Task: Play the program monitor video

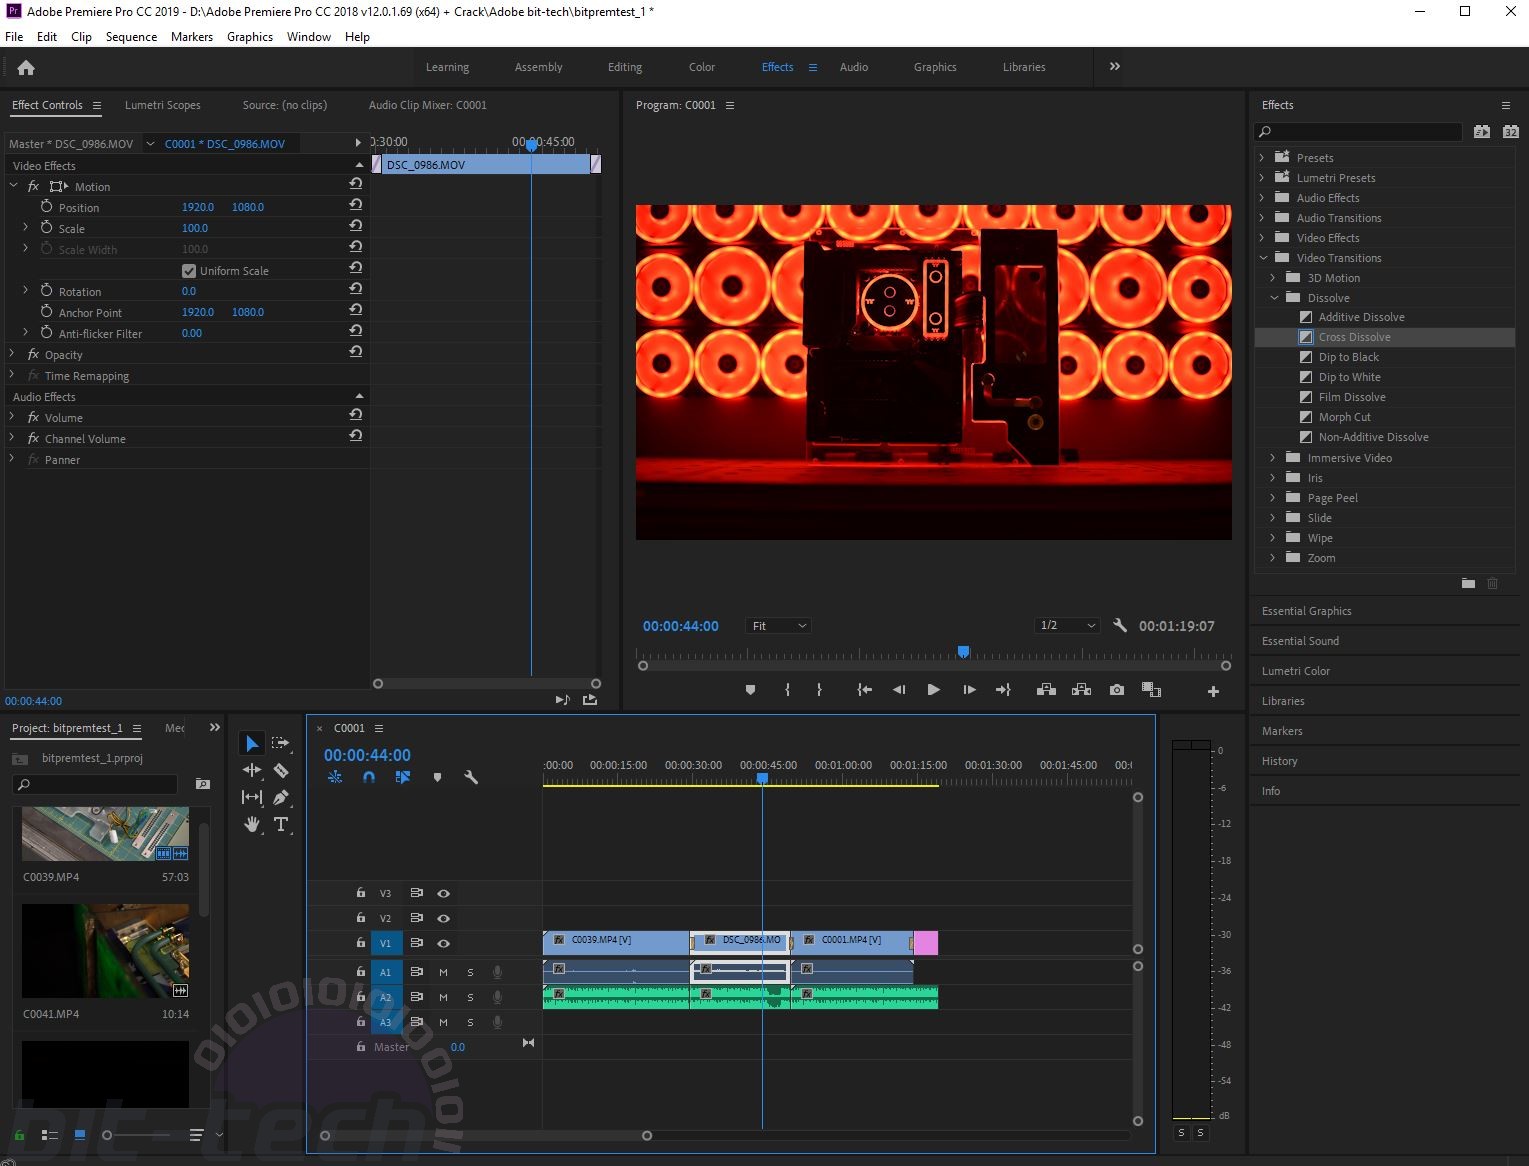Action: [x=933, y=690]
